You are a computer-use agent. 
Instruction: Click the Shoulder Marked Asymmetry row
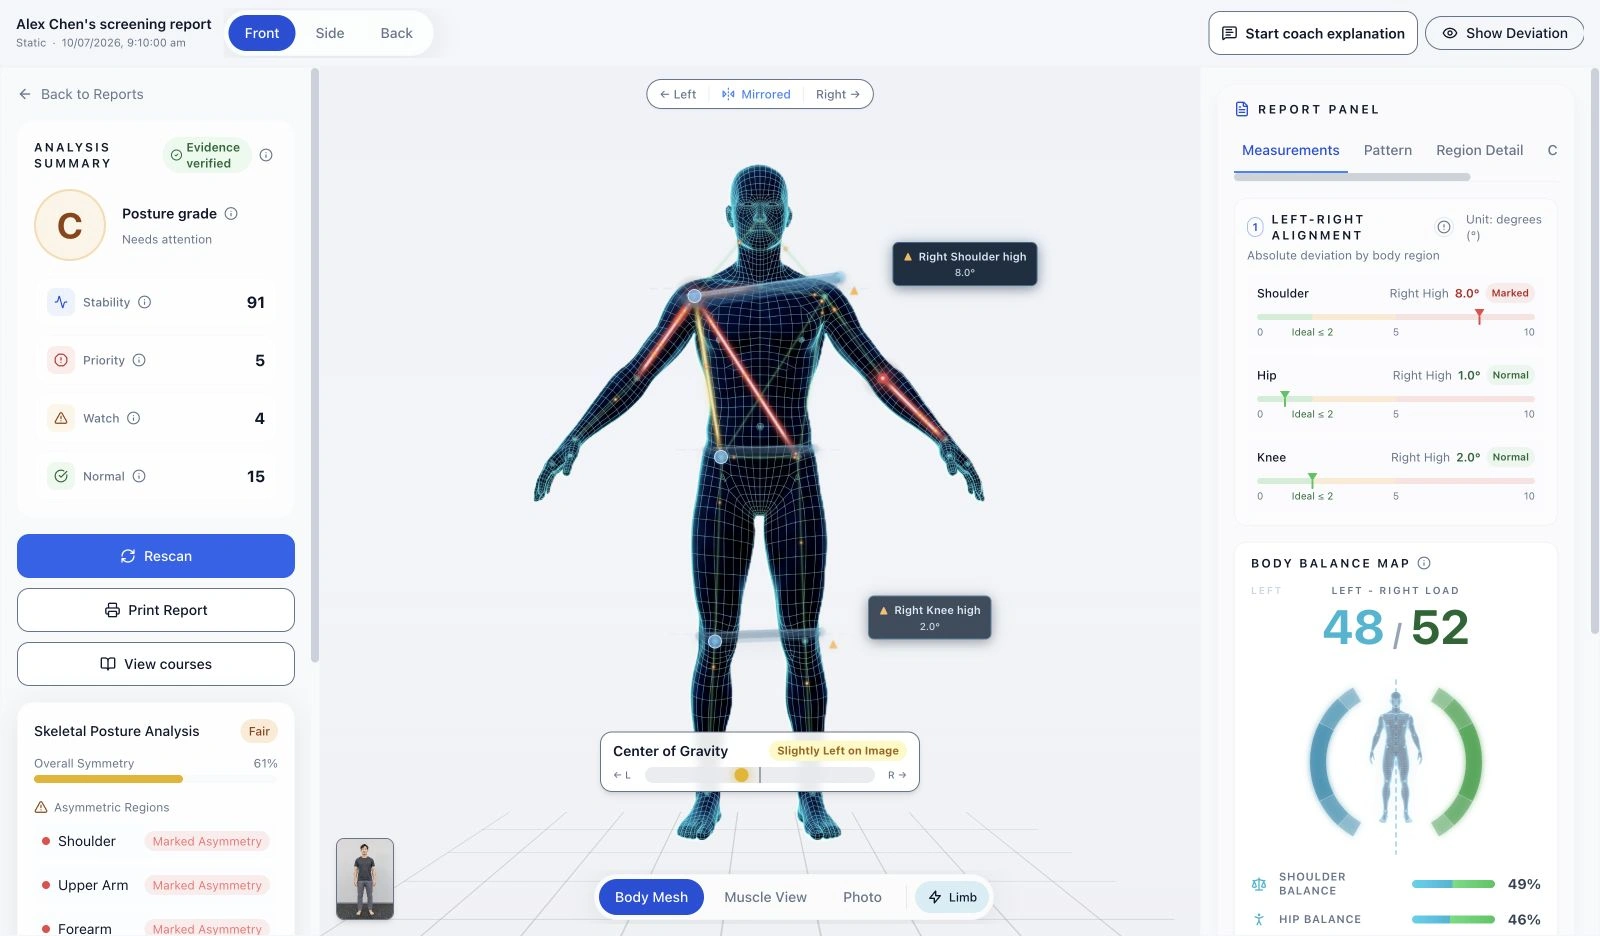click(156, 841)
